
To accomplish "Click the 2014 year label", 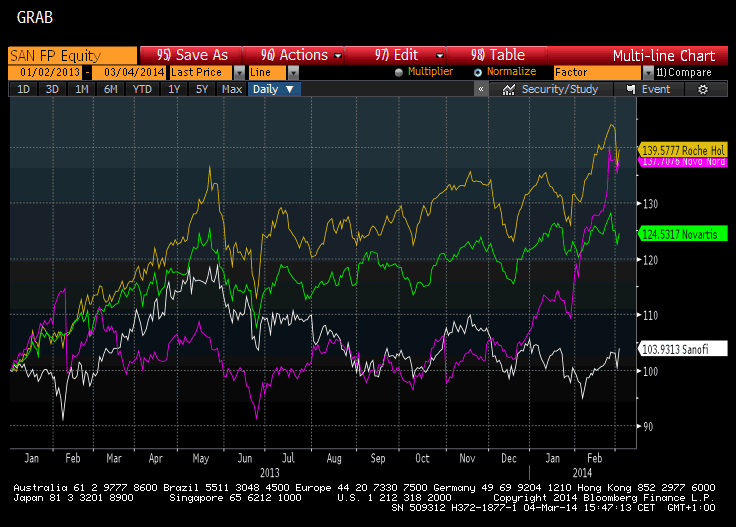I will pos(582,473).
